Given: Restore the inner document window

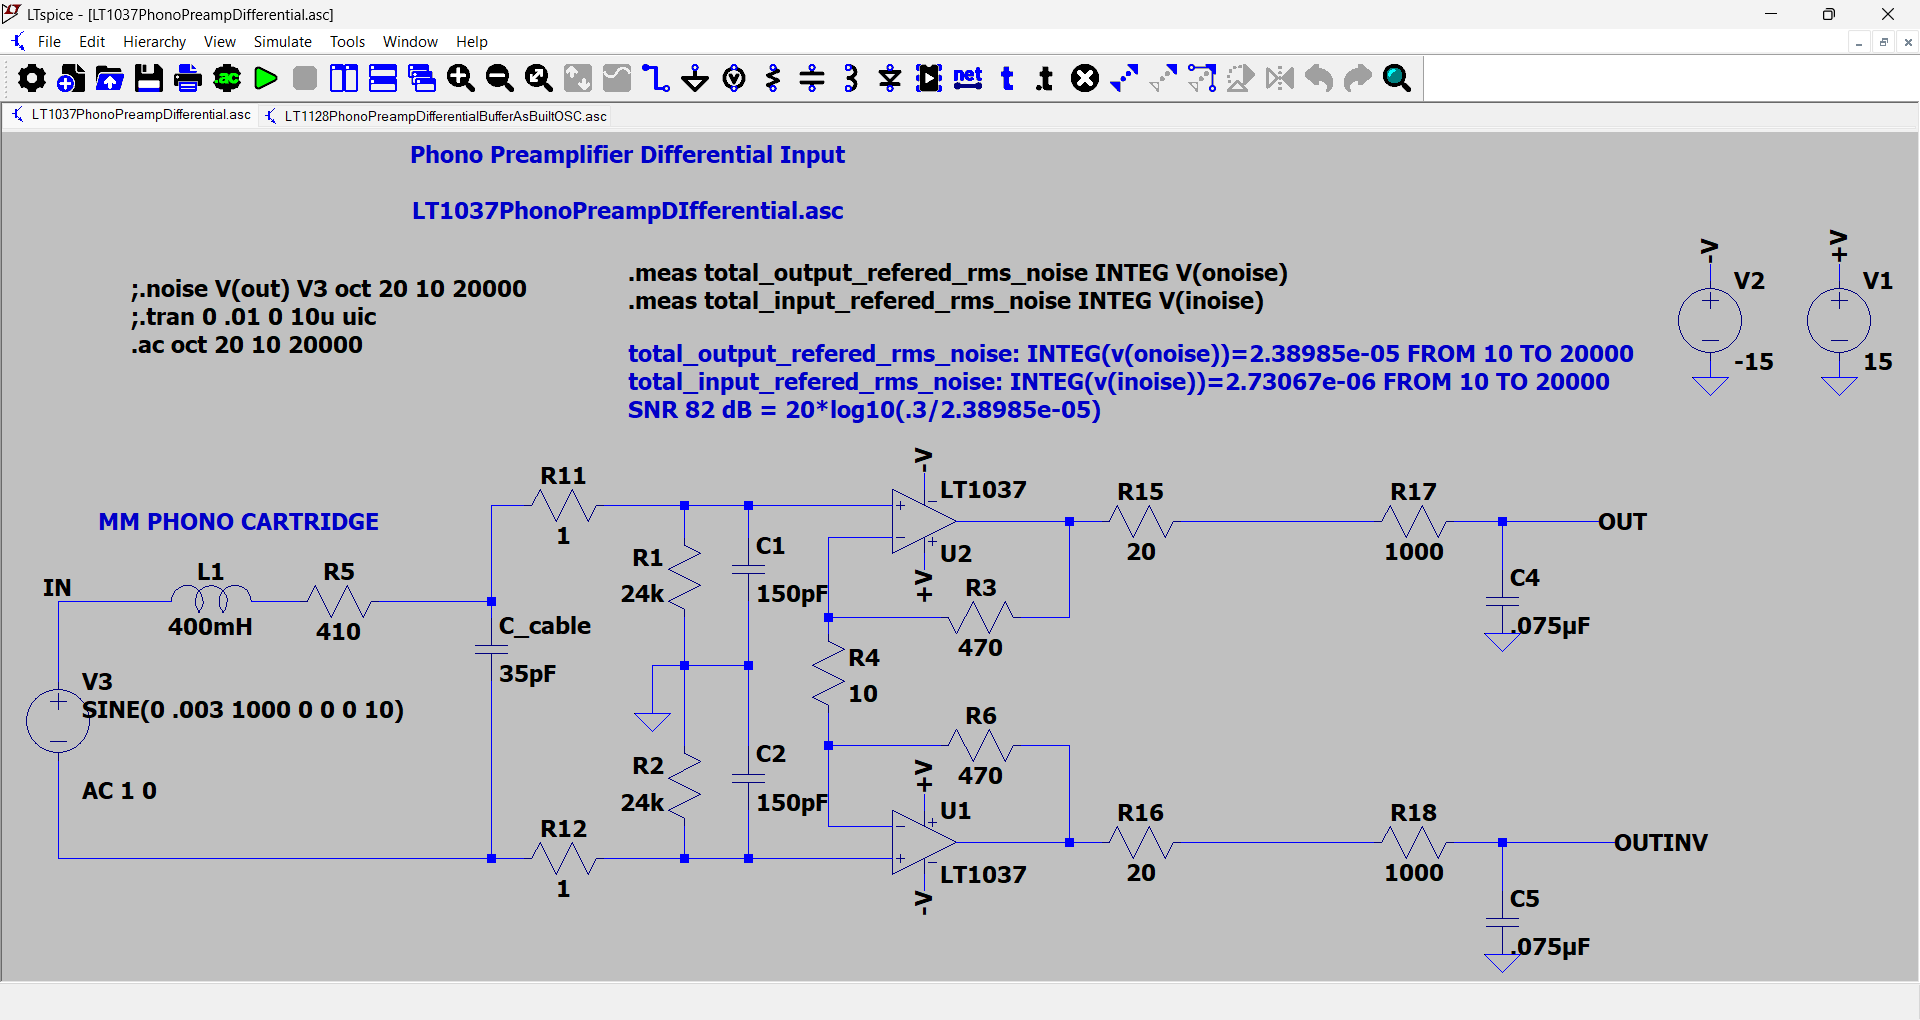Looking at the screenshot, I should pos(1884,42).
